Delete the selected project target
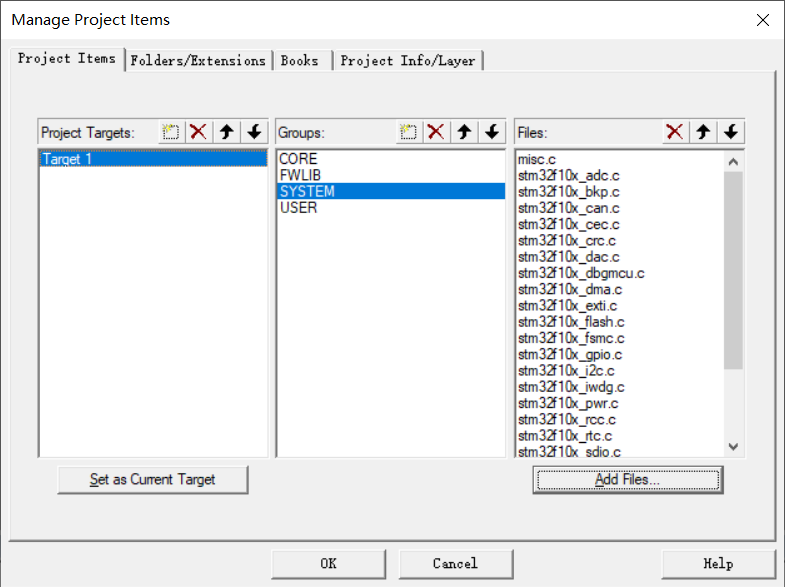785x587 pixels. pos(199,132)
